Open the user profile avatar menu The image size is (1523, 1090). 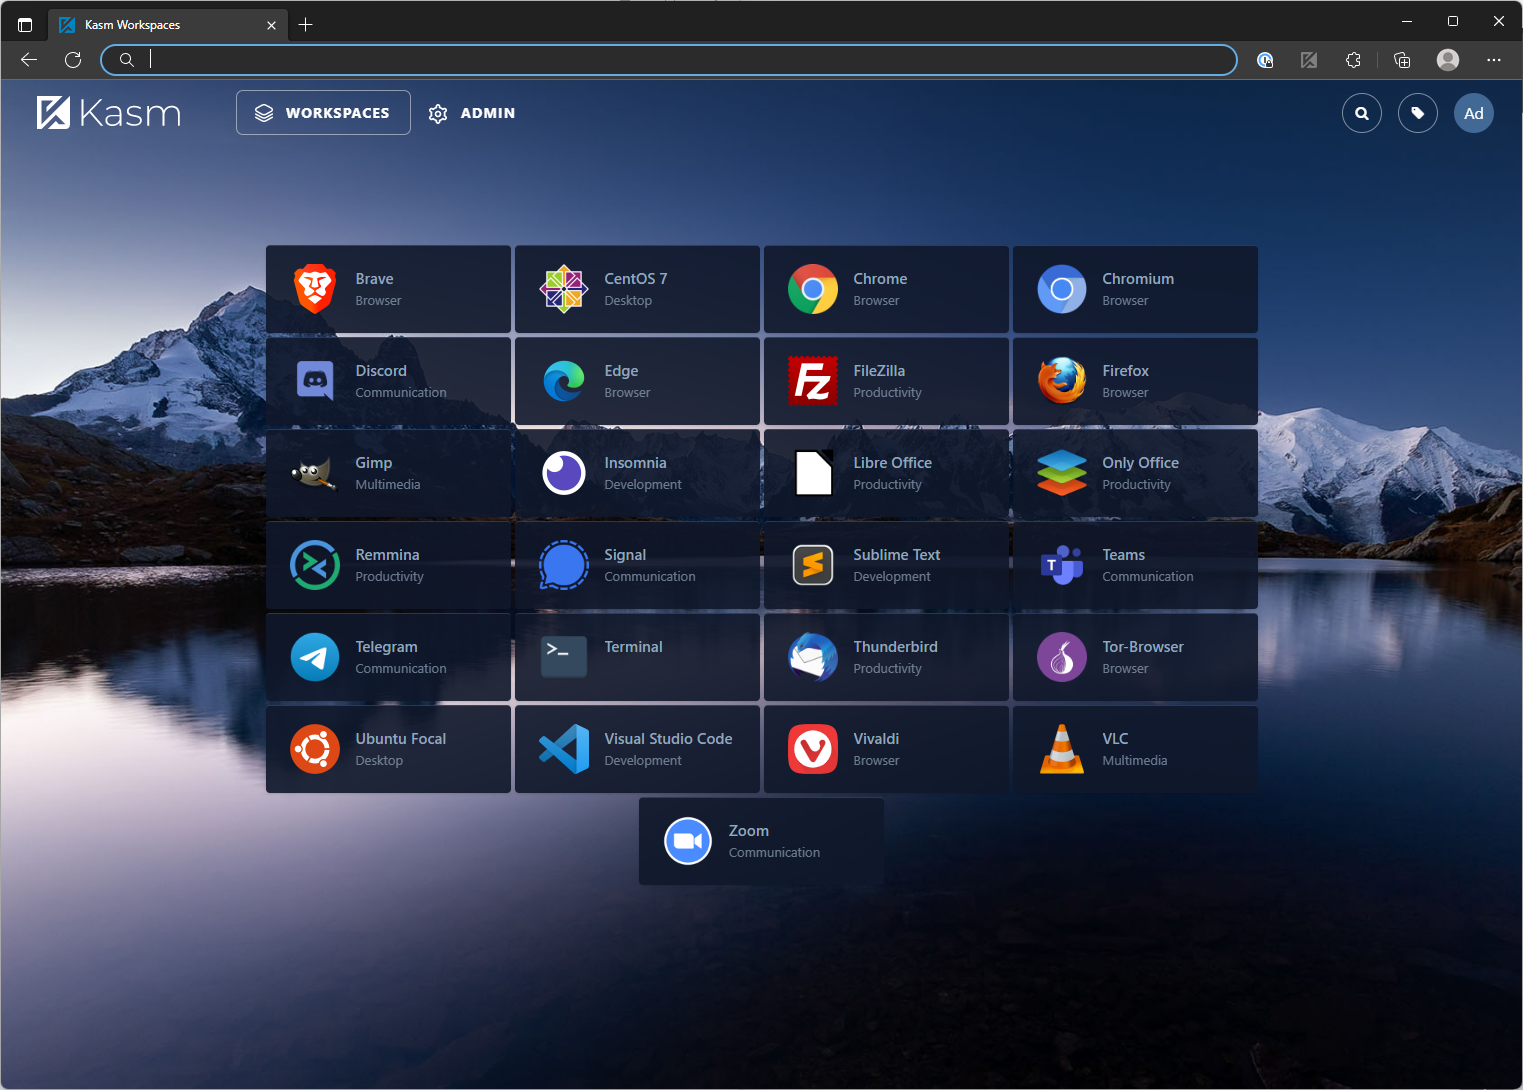tap(1473, 113)
